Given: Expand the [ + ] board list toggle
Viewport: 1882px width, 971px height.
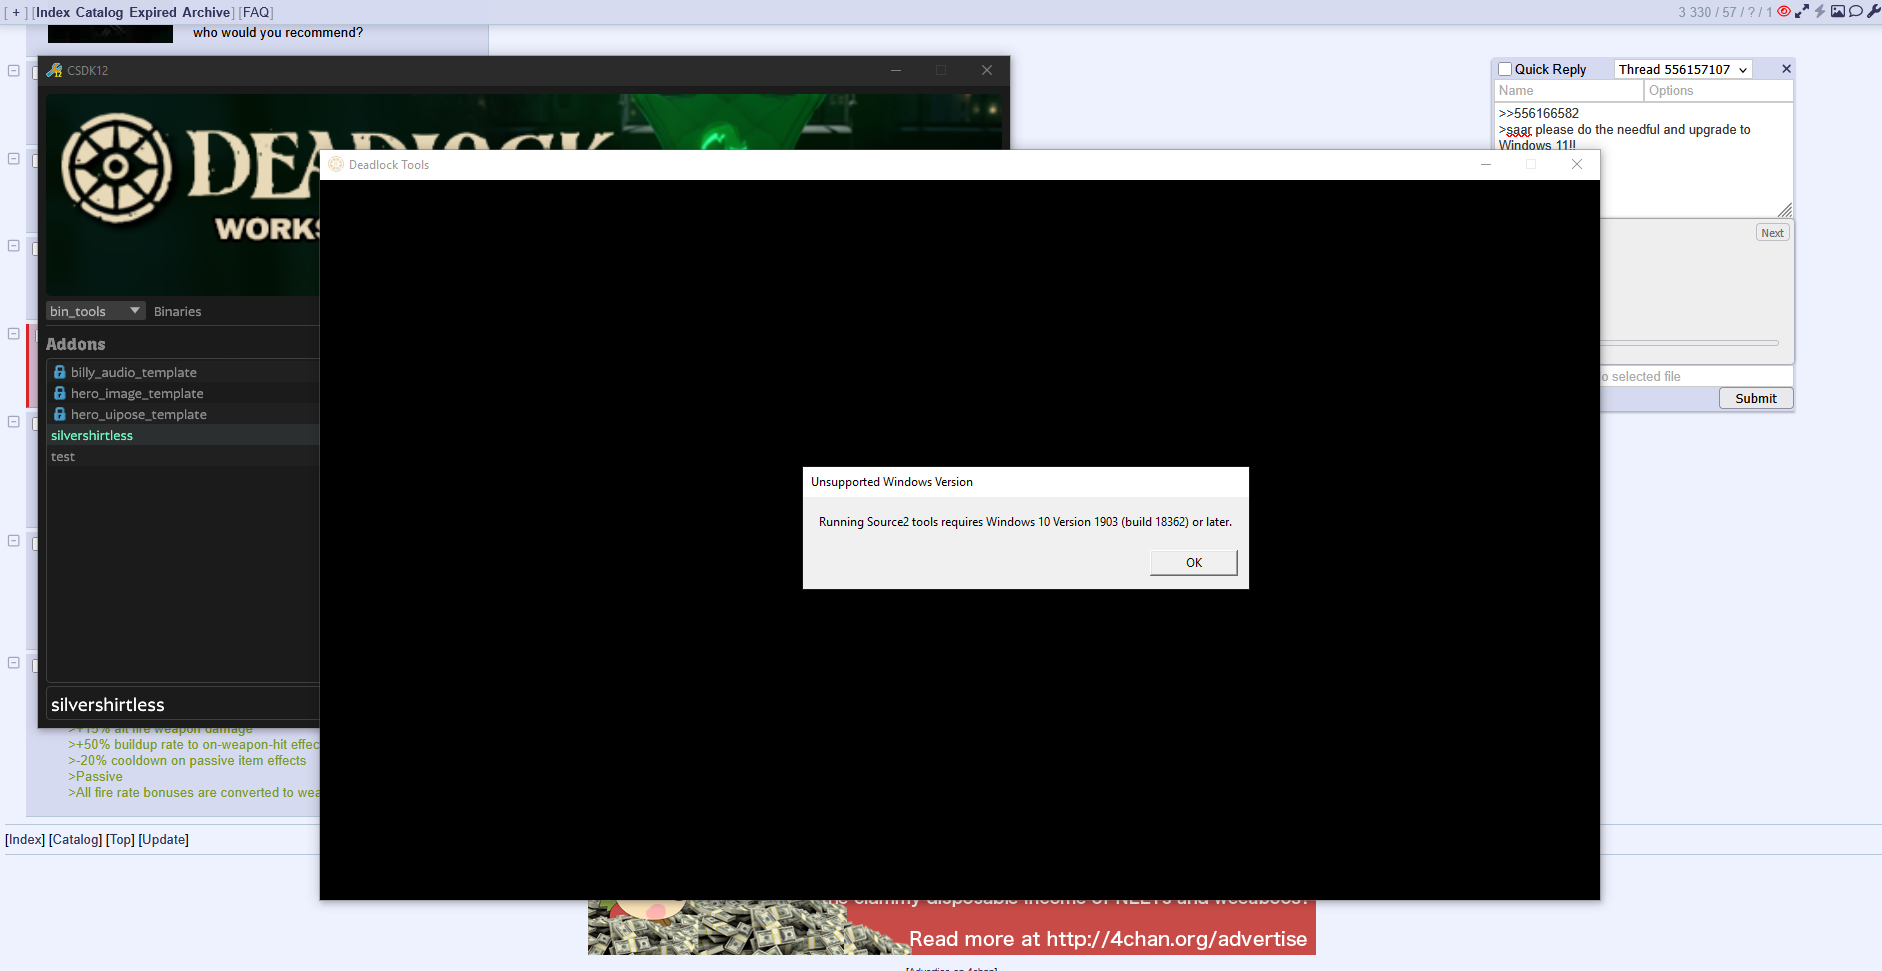Looking at the screenshot, I should click(16, 12).
